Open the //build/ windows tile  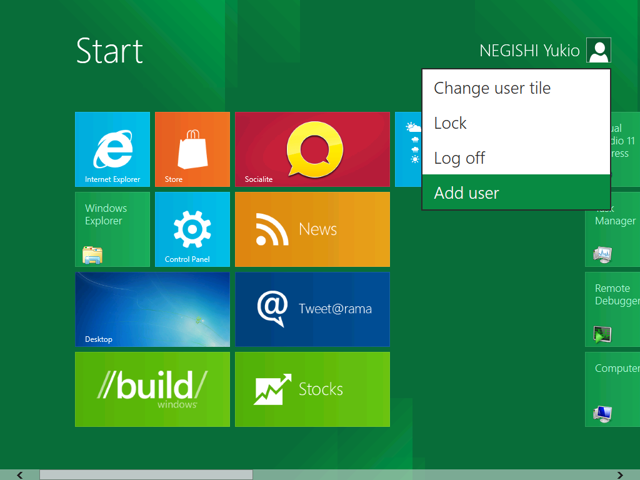pyautogui.click(x=152, y=389)
